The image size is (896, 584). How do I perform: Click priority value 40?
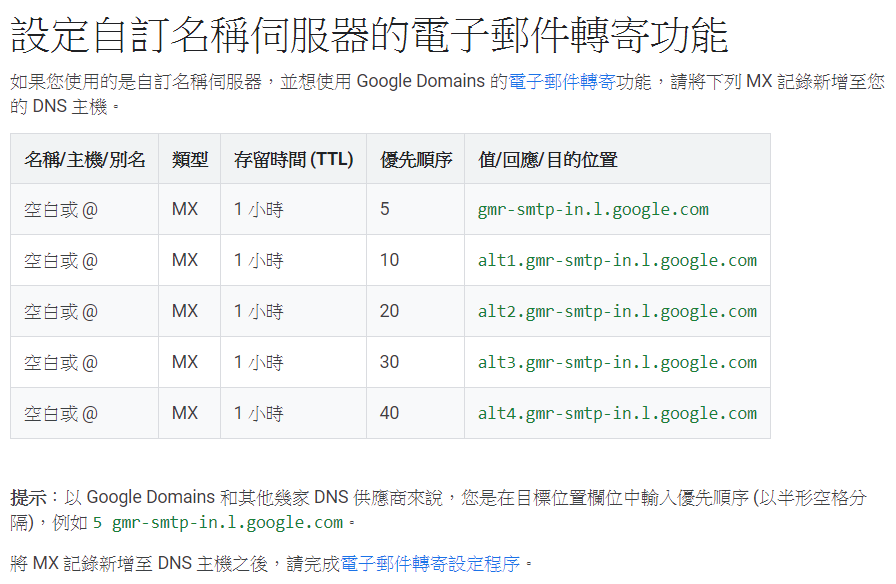pos(389,413)
